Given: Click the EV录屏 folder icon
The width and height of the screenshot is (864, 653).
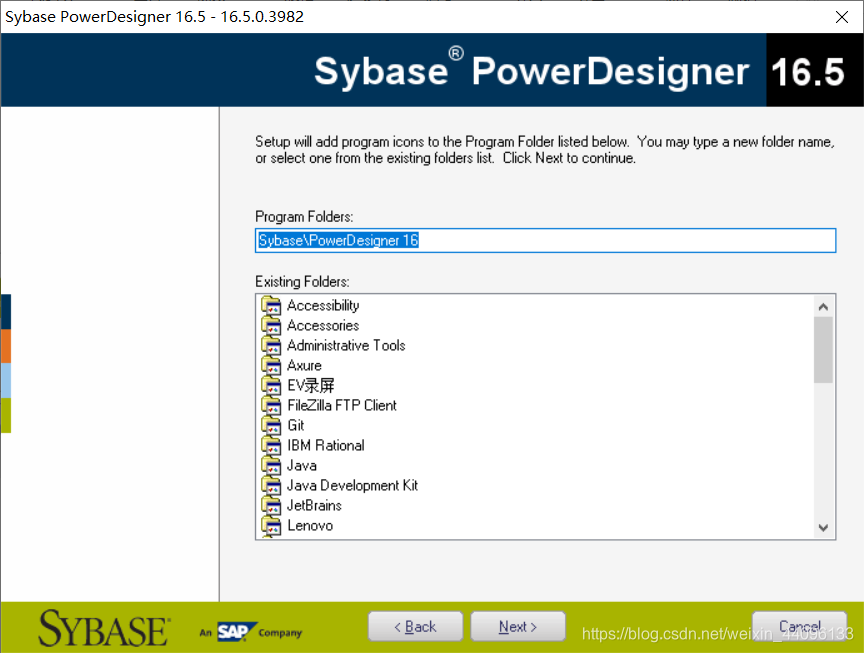Looking at the screenshot, I should click(x=271, y=385).
